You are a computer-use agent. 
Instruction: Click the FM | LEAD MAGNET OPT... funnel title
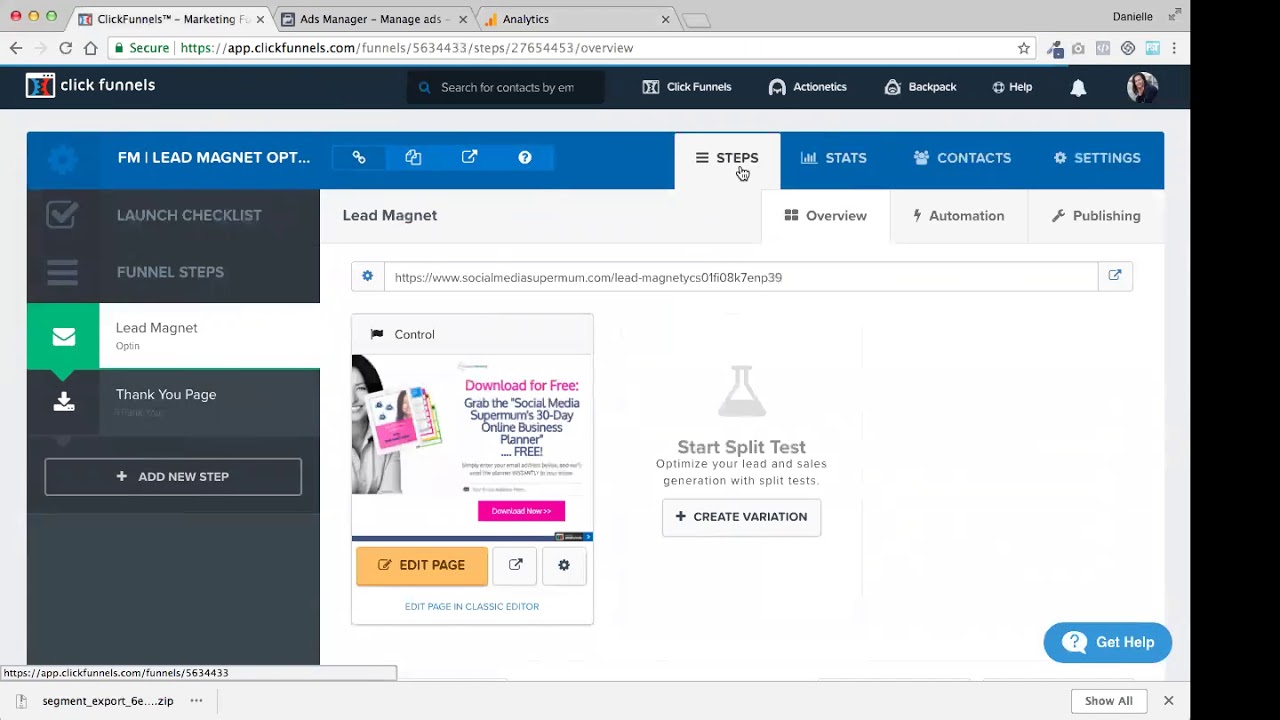[x=214, y=158]
